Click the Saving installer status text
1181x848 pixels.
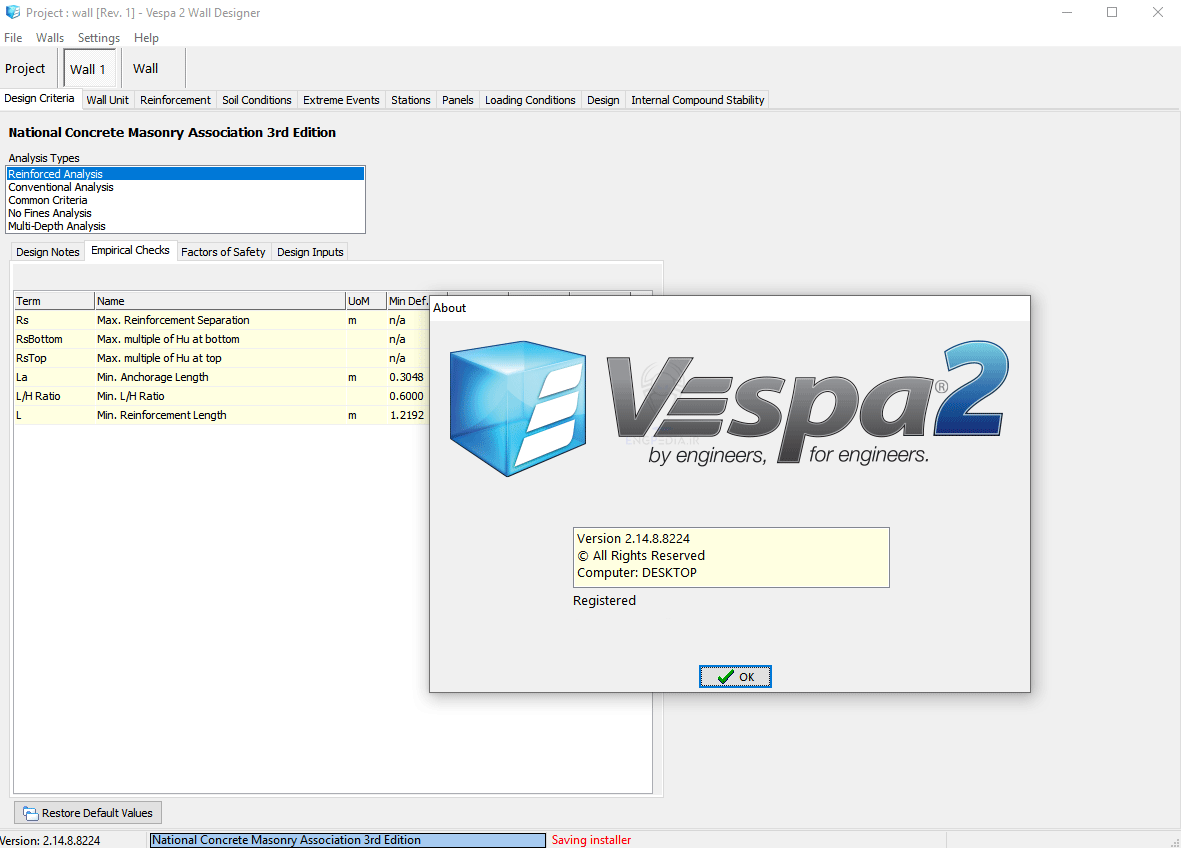591,840
